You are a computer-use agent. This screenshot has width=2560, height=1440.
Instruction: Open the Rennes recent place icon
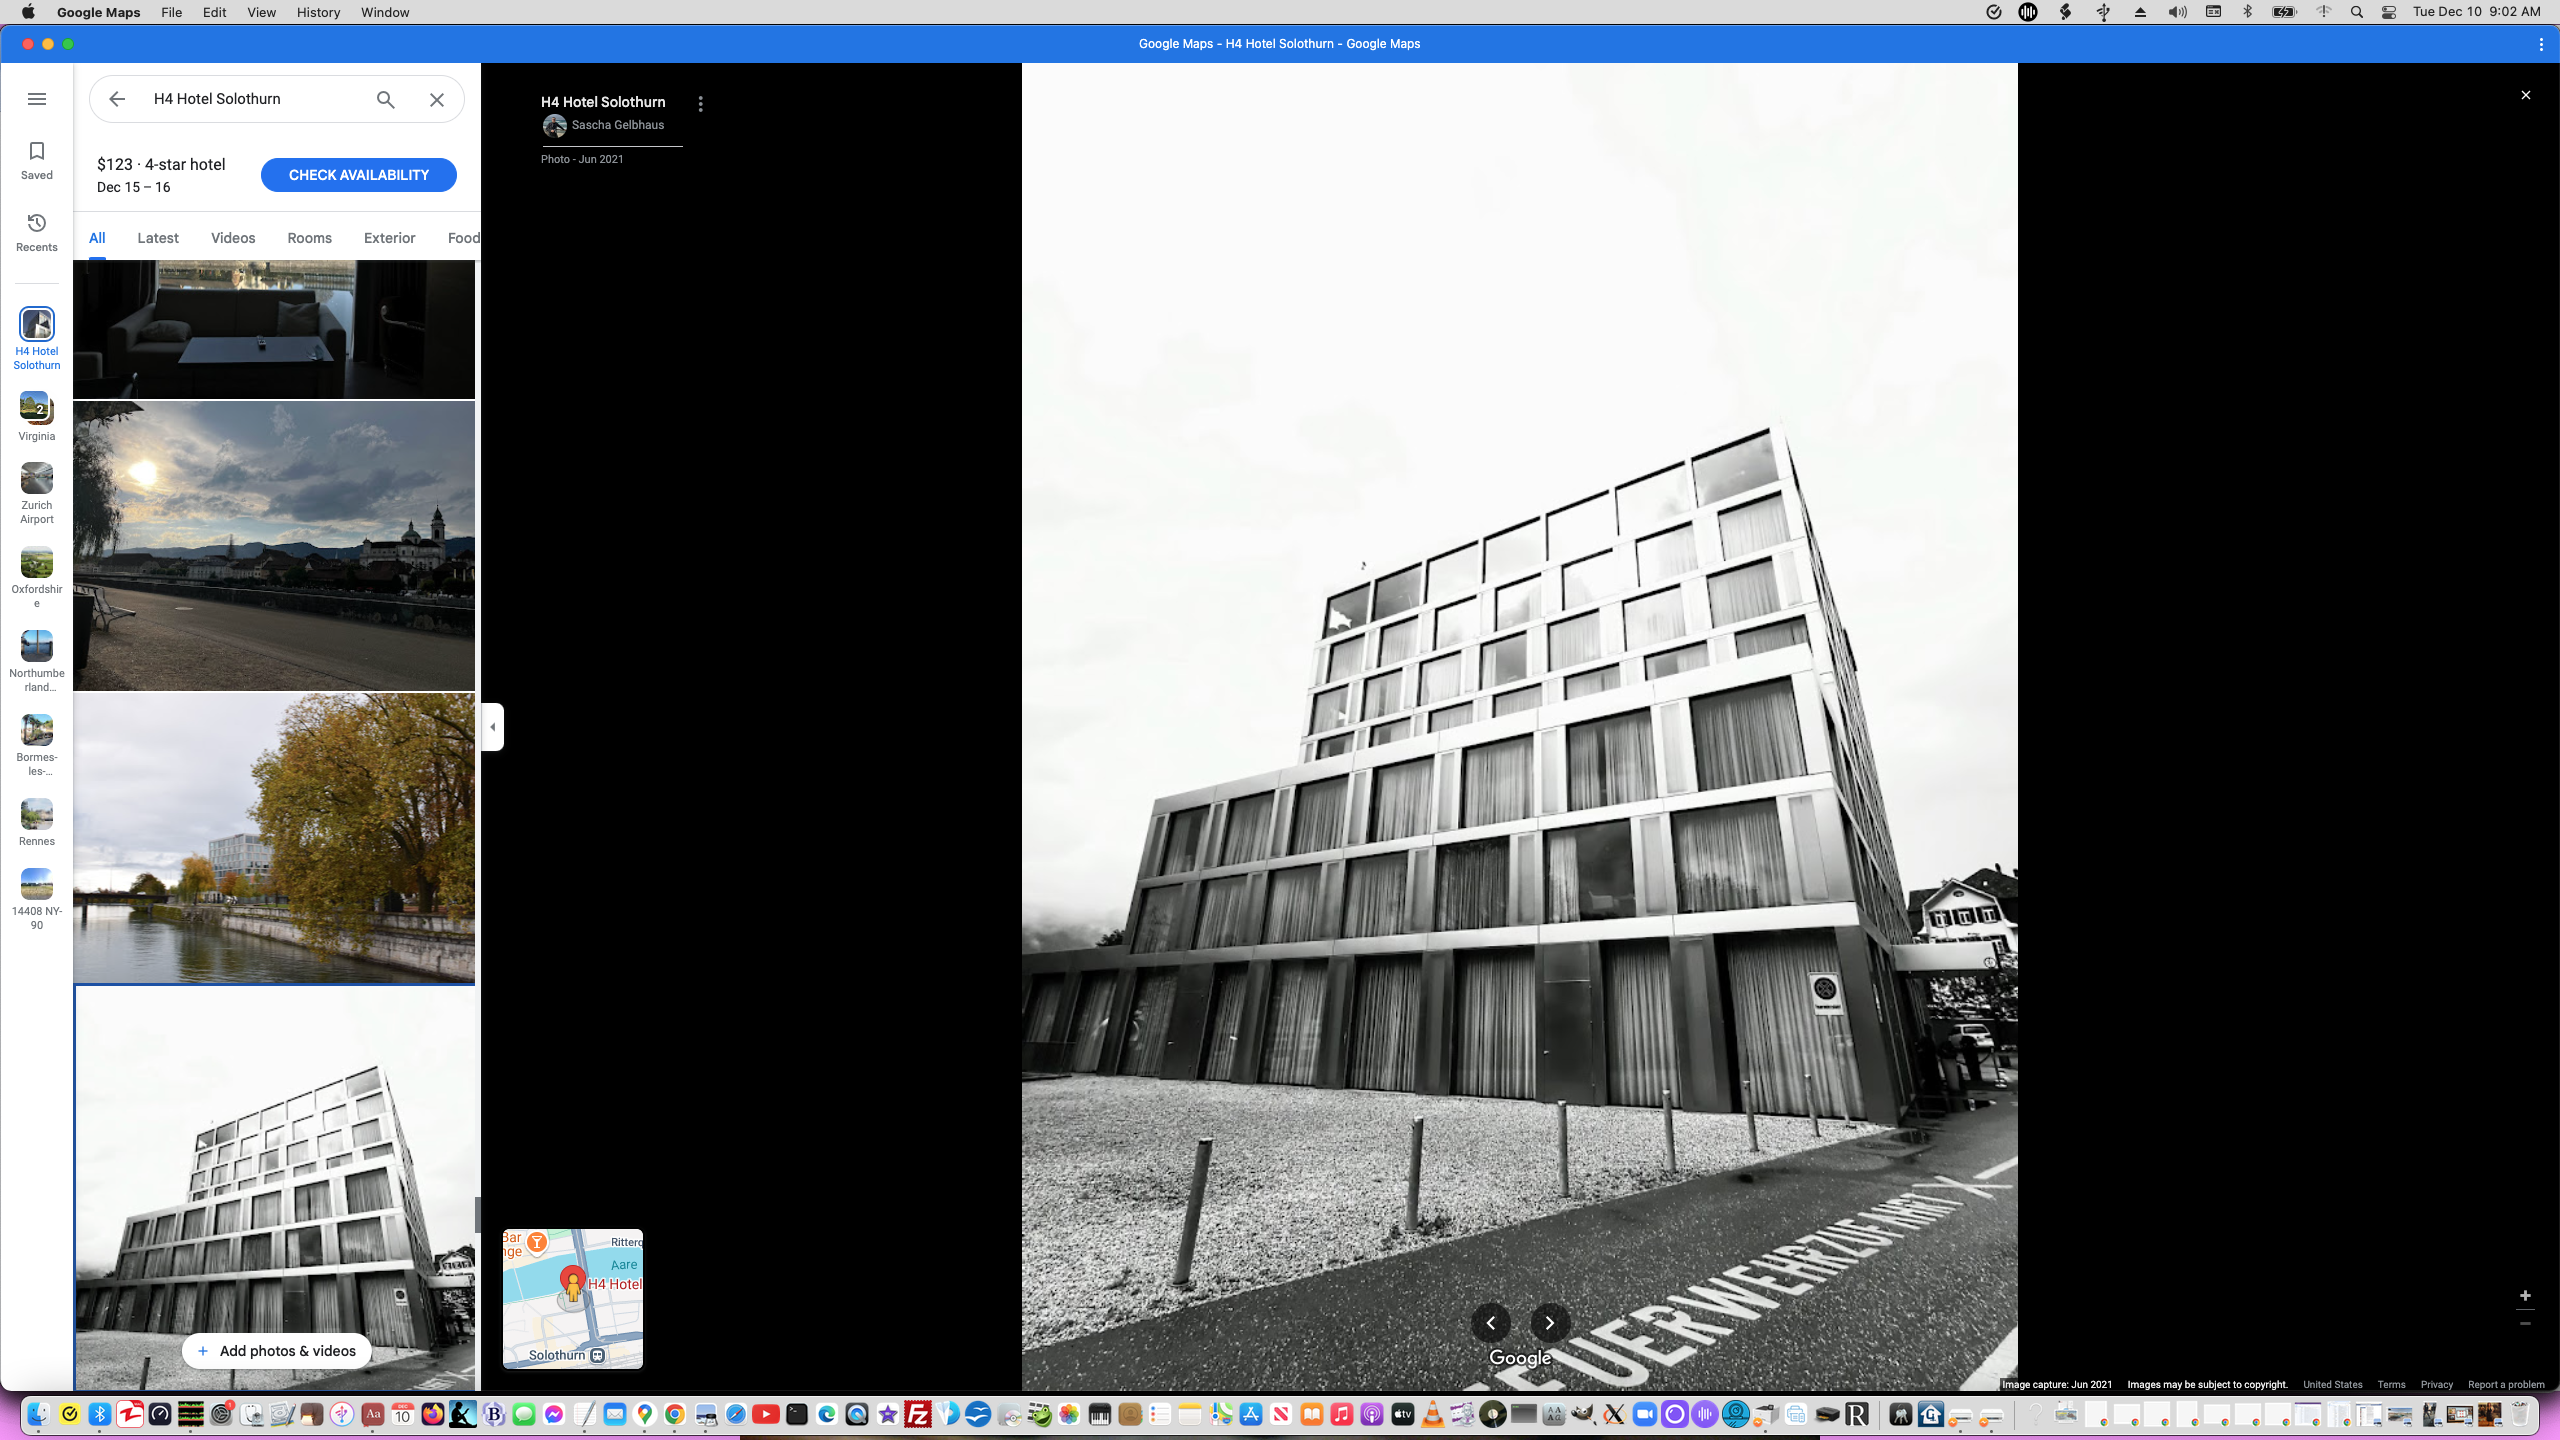click(x=36, y=814)
